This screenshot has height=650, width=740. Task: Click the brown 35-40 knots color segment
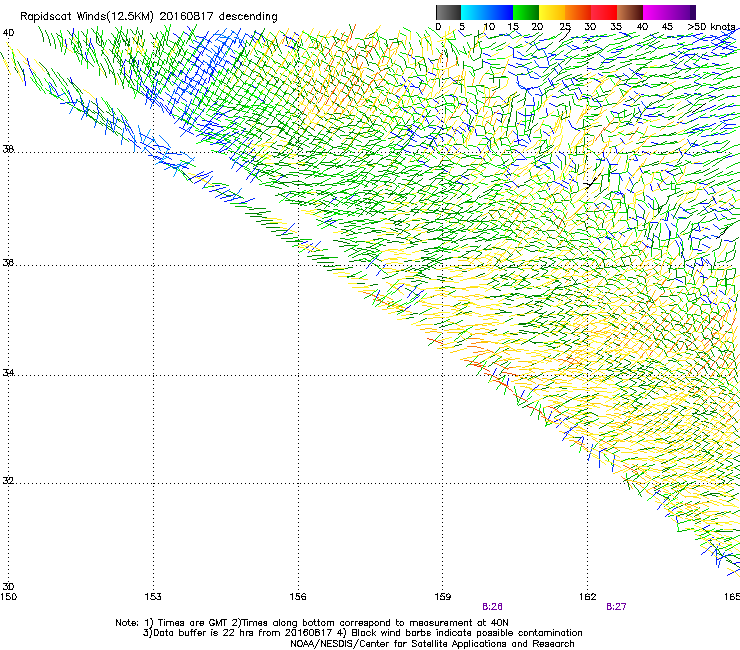[630, 12]
